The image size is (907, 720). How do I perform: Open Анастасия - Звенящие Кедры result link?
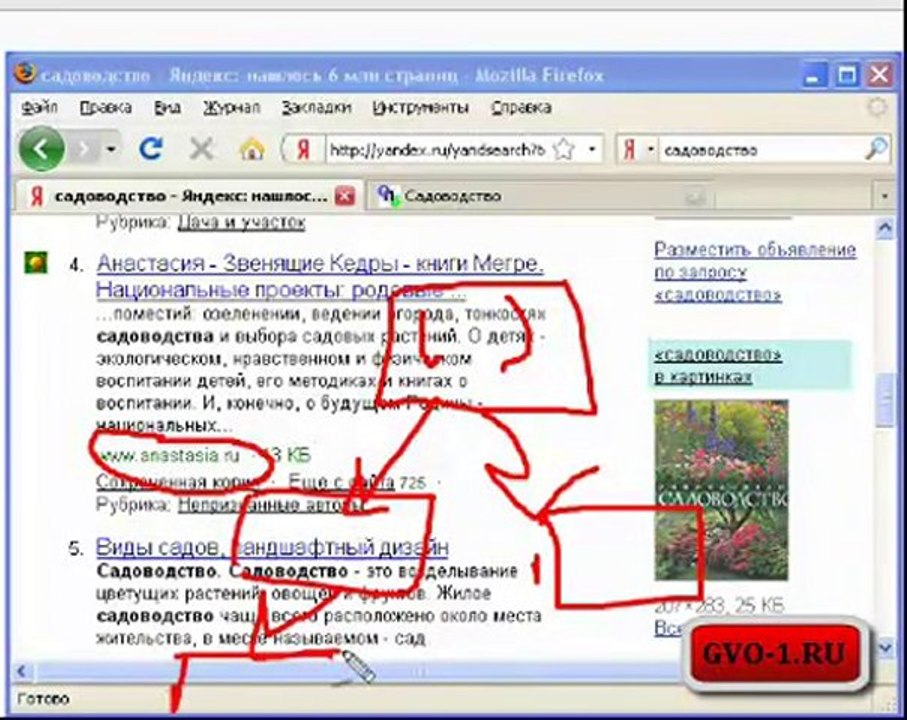(320, 276)
